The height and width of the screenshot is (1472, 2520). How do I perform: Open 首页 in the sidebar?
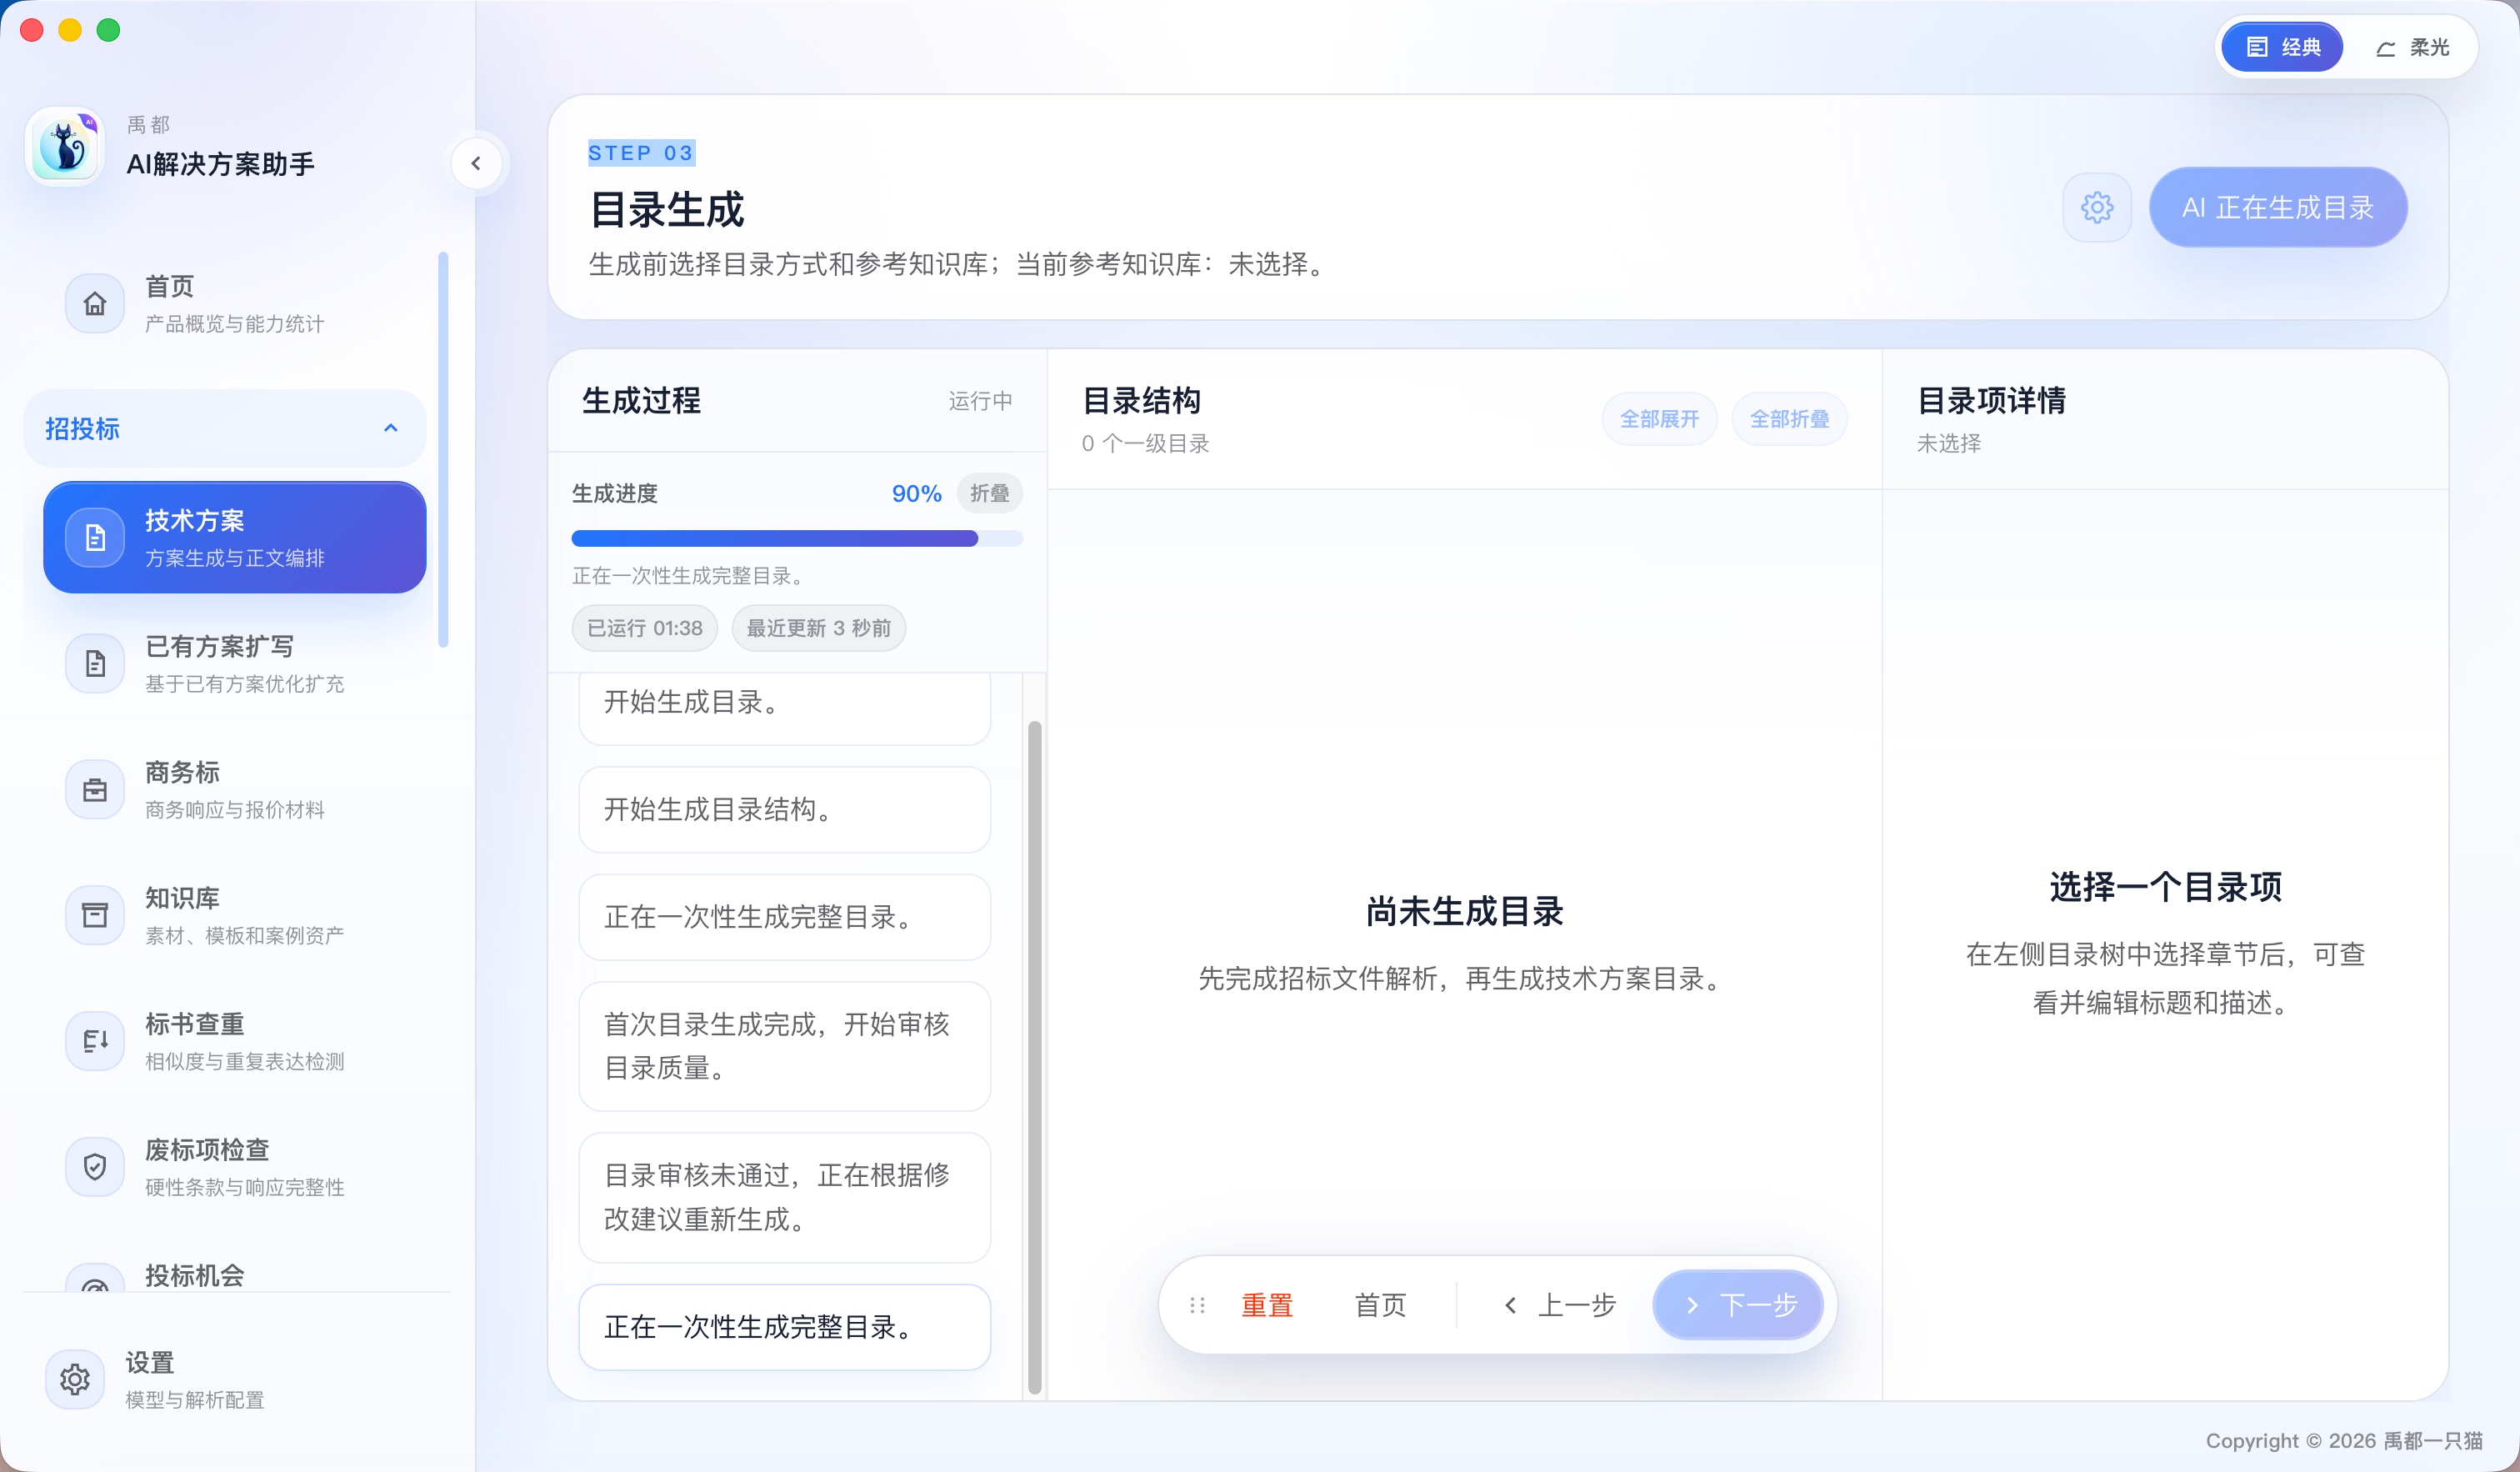pyautogui.click(x=235, y=303)
